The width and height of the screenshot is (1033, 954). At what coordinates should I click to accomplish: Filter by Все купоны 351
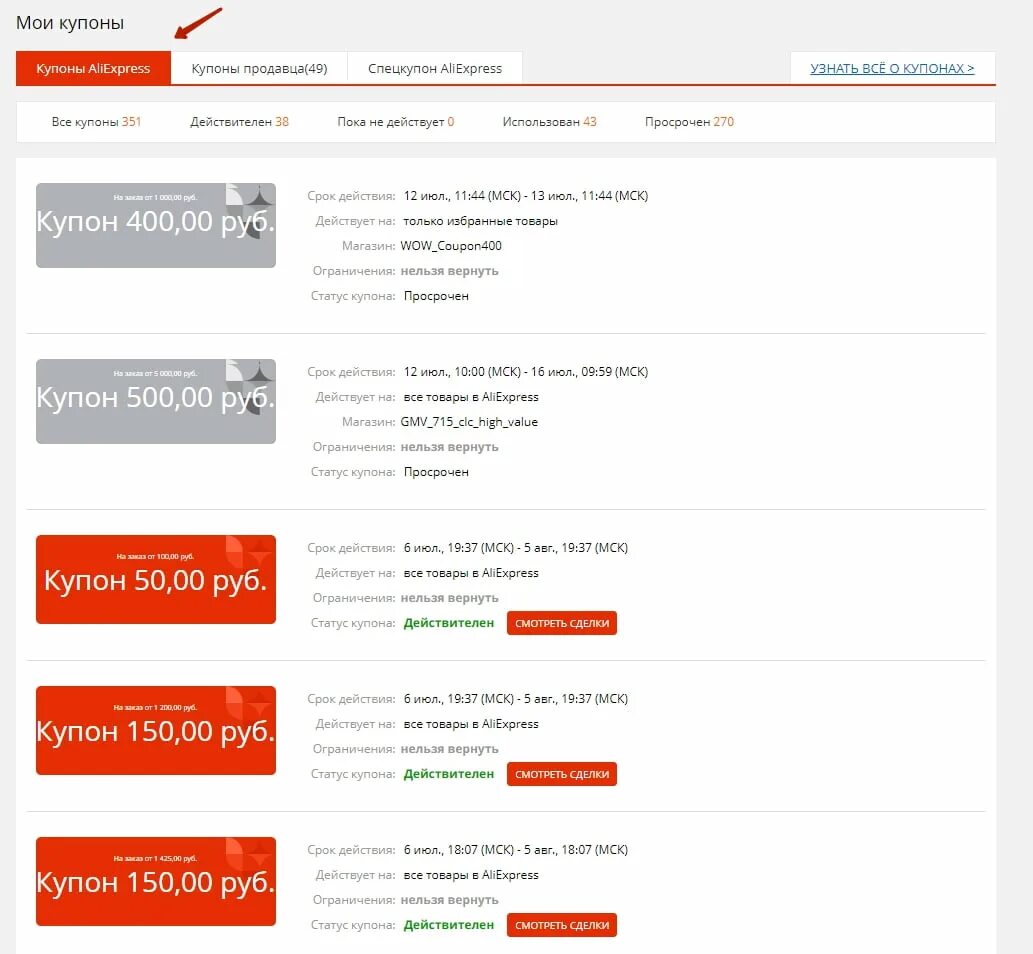96,122
